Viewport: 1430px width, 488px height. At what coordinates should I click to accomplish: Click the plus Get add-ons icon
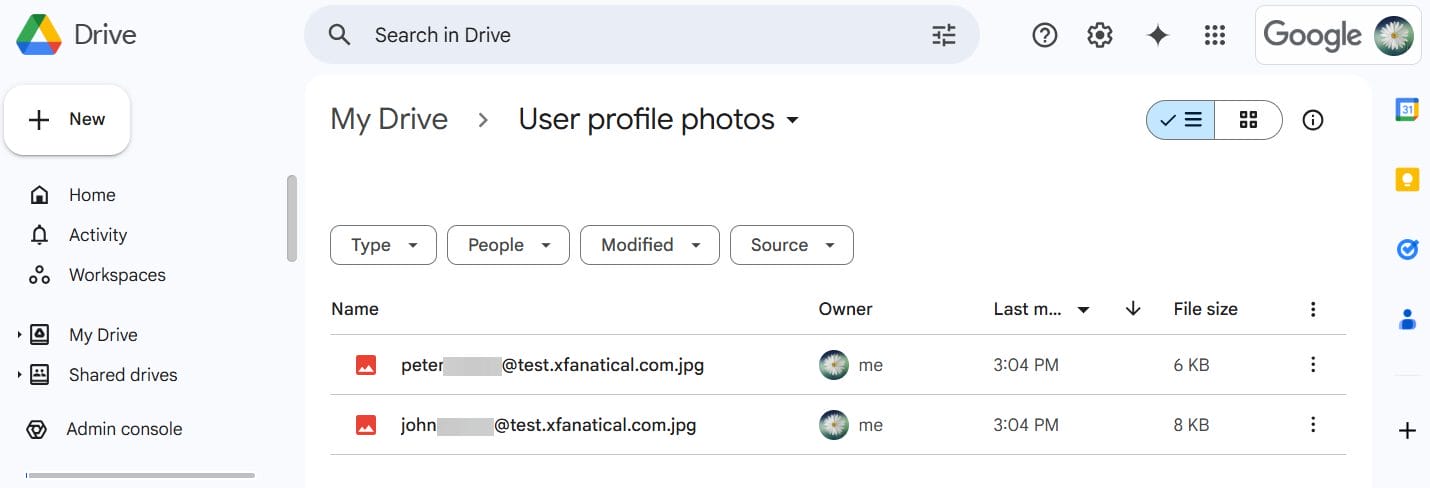pyautogui.click(x=1407, y=431)
